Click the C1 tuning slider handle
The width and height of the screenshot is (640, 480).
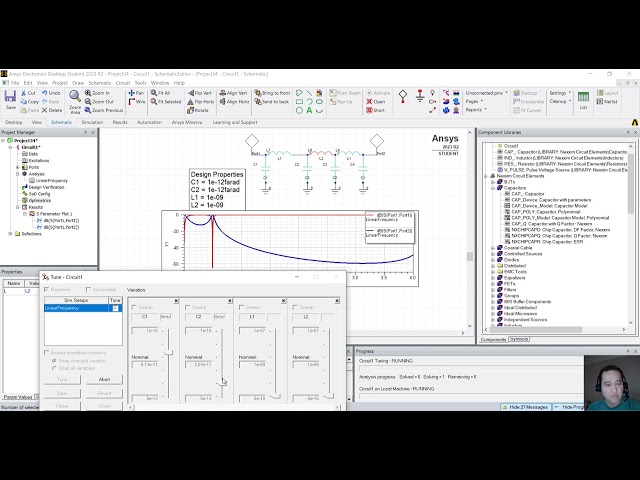[x=168, y=353]
